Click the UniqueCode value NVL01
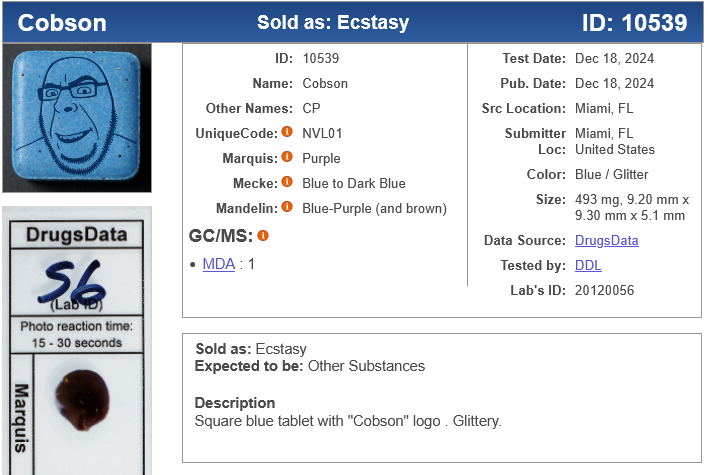This screenshot has height=475, width=708. coord(323,133)
